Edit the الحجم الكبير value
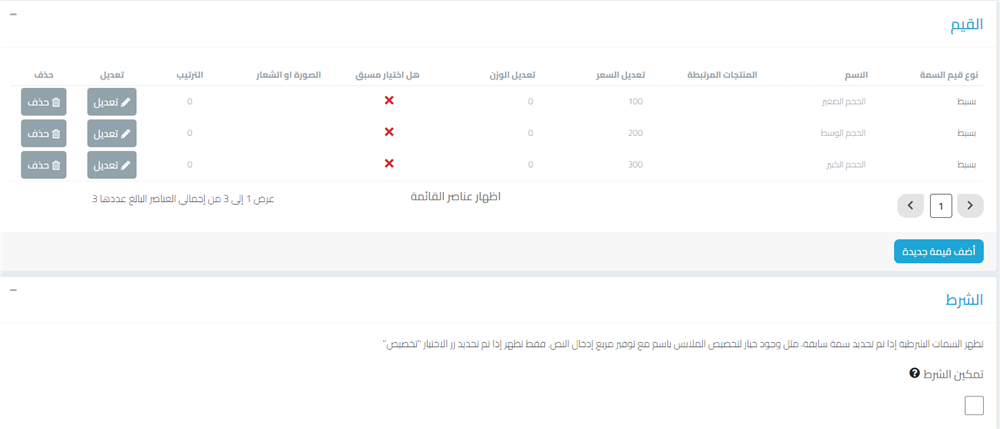1000x429 pixels. [112, 164]
